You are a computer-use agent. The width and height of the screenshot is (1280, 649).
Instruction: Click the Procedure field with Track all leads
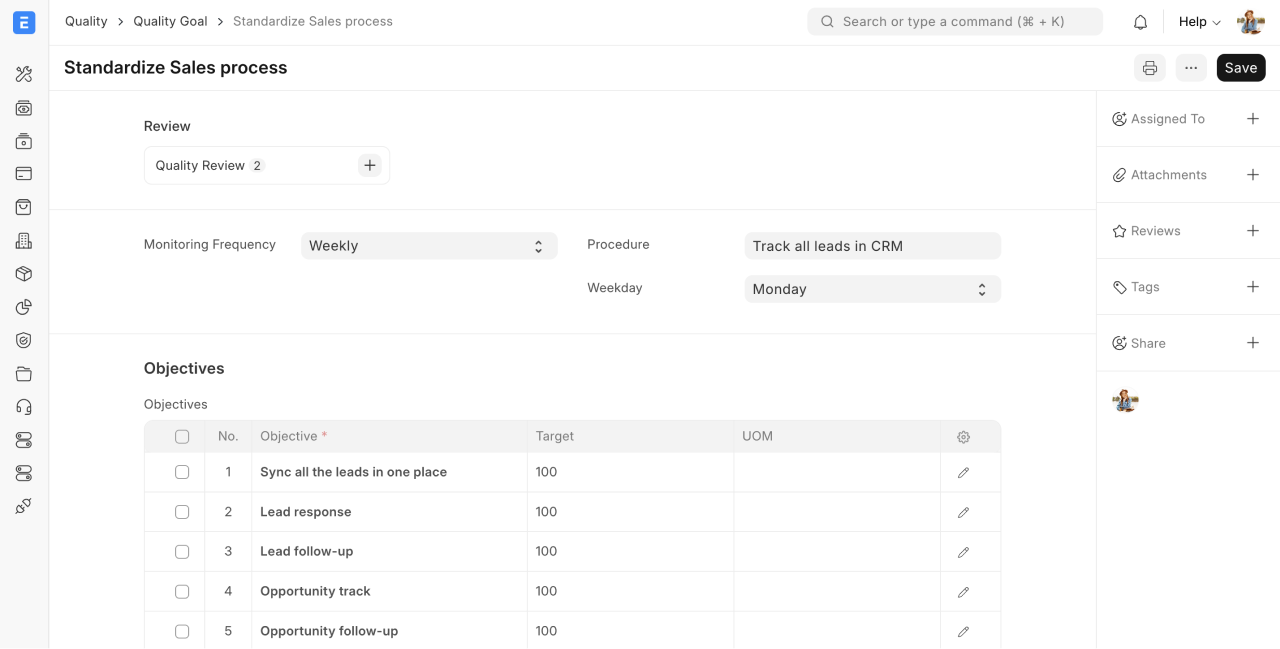(x=872, y=246)
